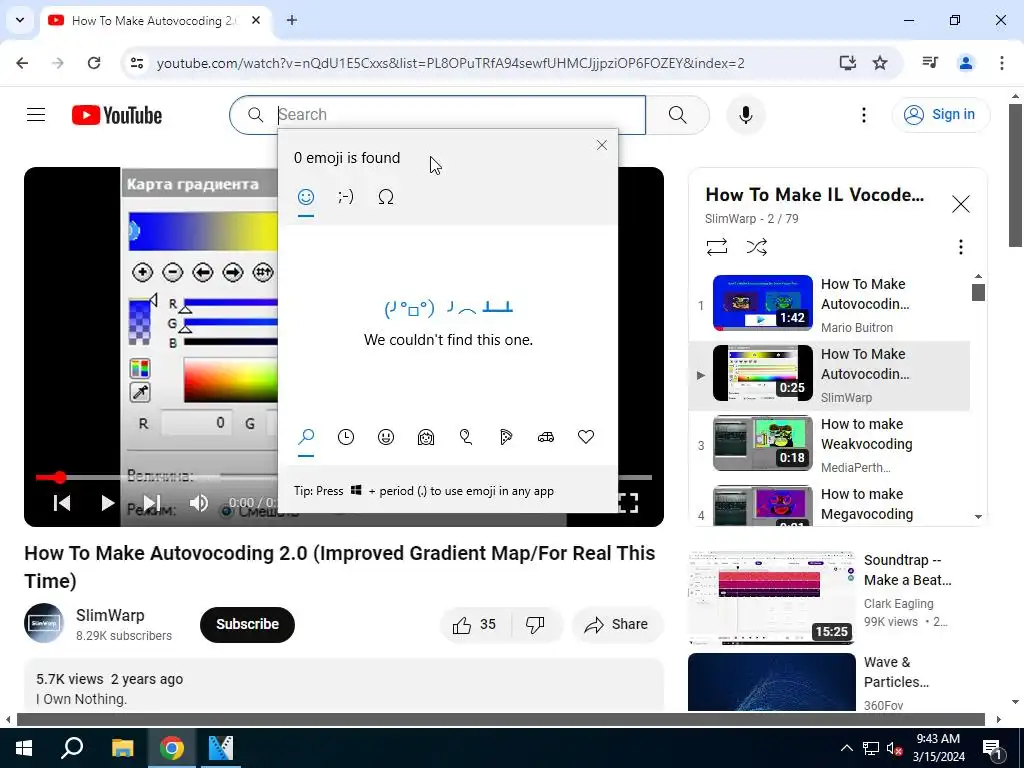Expand the video description box
Screen dimensions: 1024x768
tap(344, 686)
